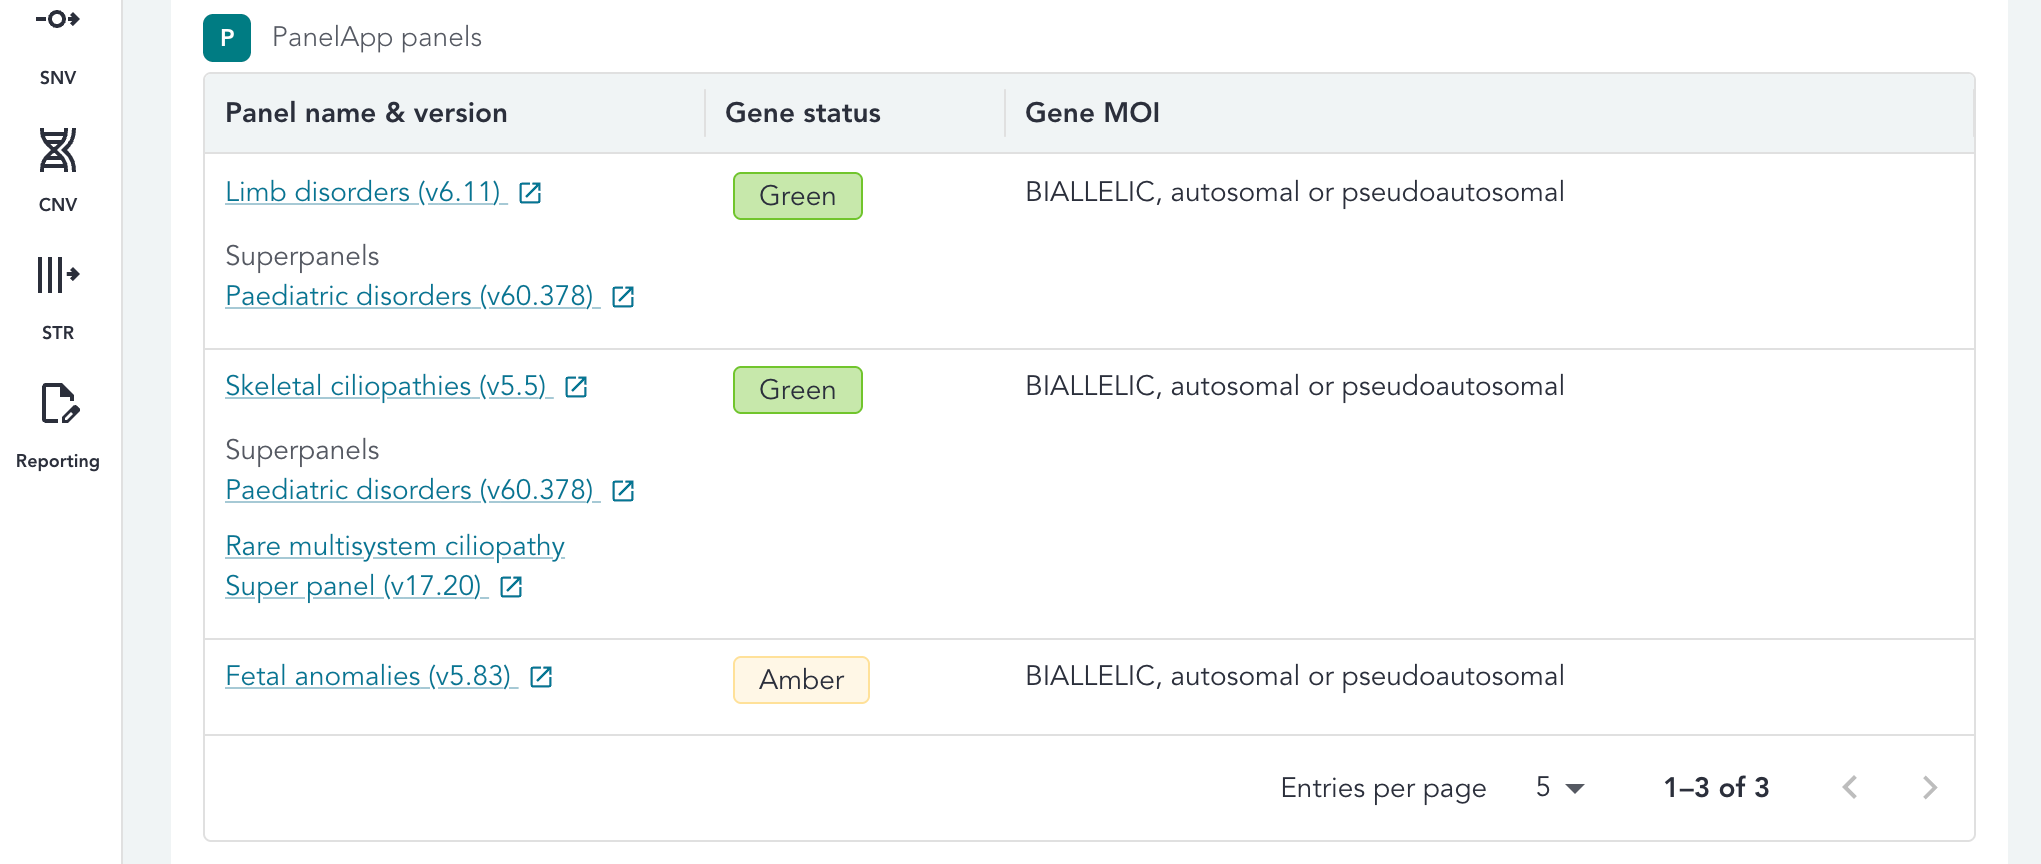The height and width of the screenshot is (864, 2041).
Task: Open Limb disorders (v6.11) panel link
Action: 363,192
